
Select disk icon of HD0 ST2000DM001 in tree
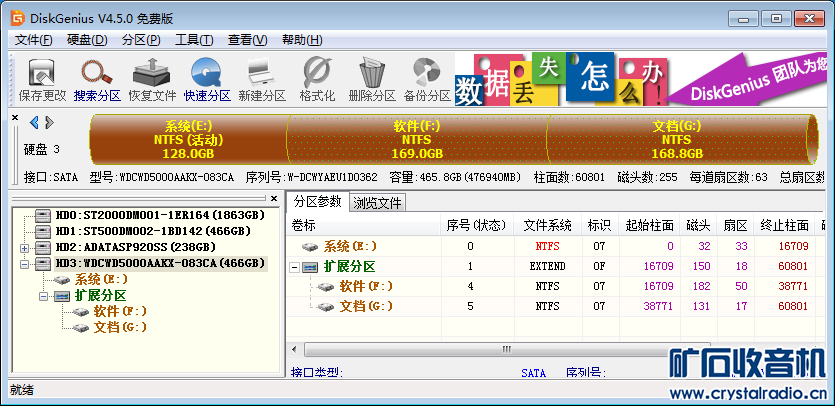click(x=43, y=215)
